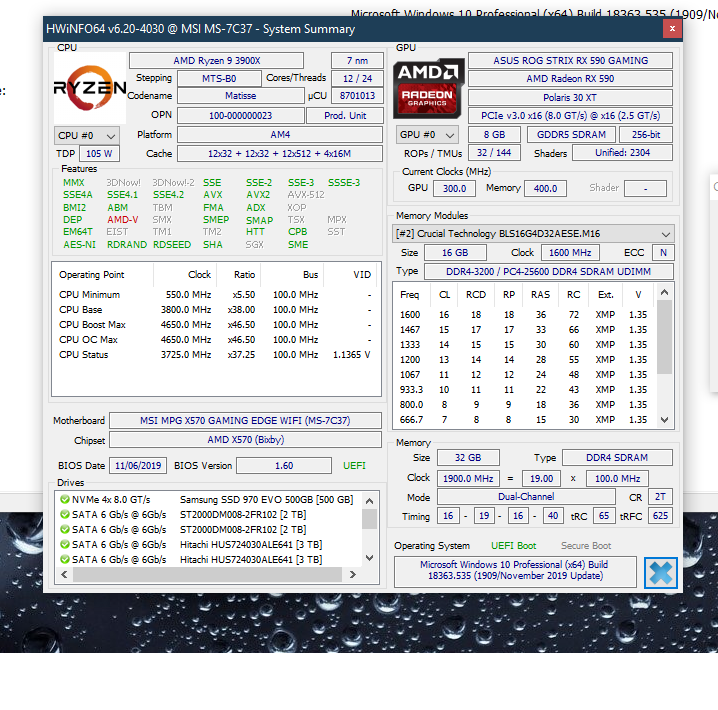Click the Windows 10 Professional build text box
The width and height of the screenshot is (718, 710).
(x=515, y=571)
